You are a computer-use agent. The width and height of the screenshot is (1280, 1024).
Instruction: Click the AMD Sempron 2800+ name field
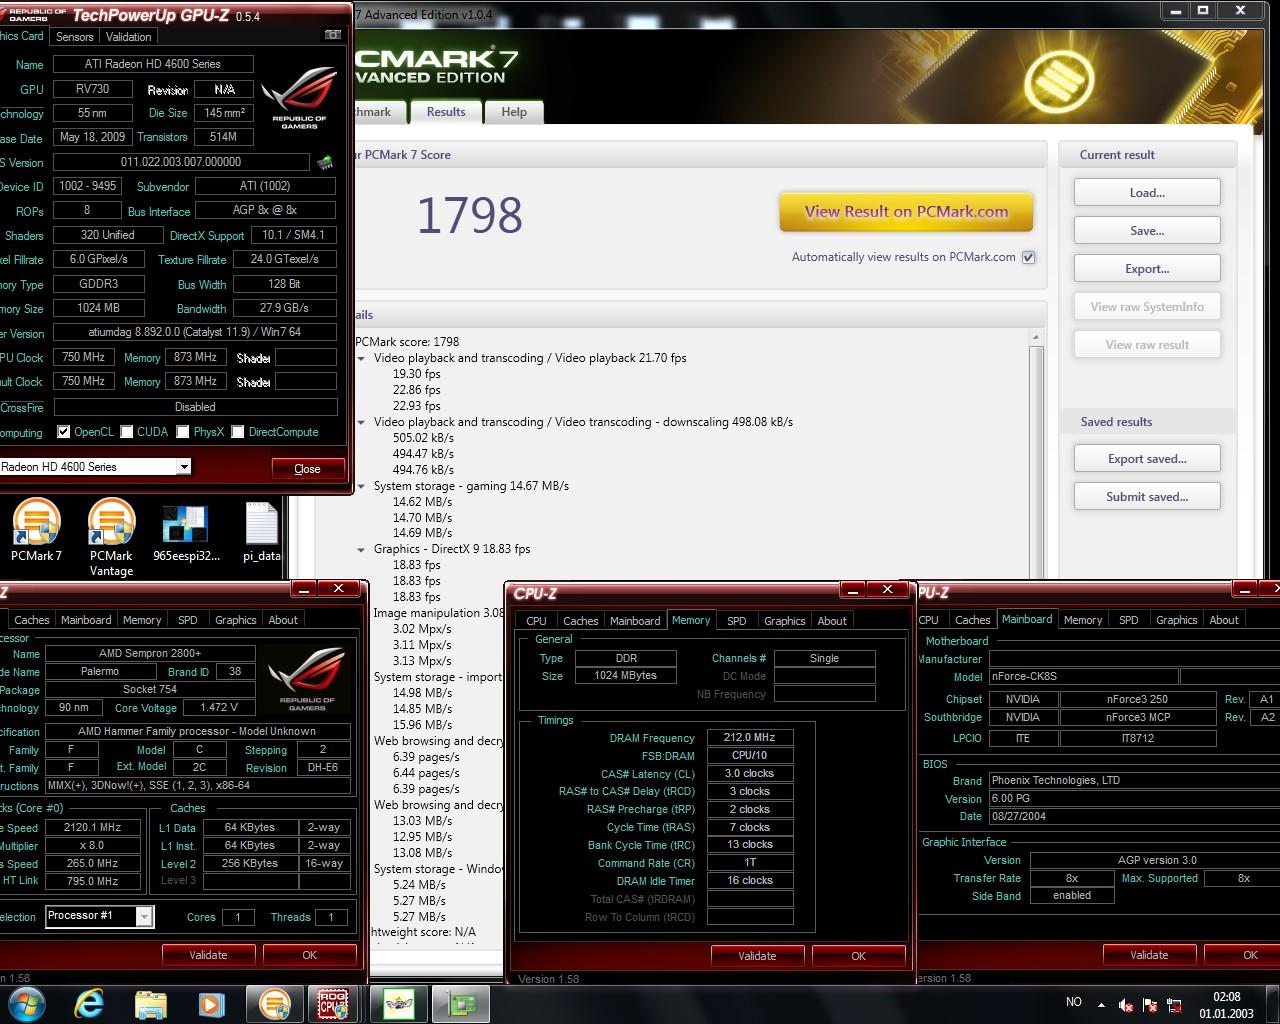150,654
